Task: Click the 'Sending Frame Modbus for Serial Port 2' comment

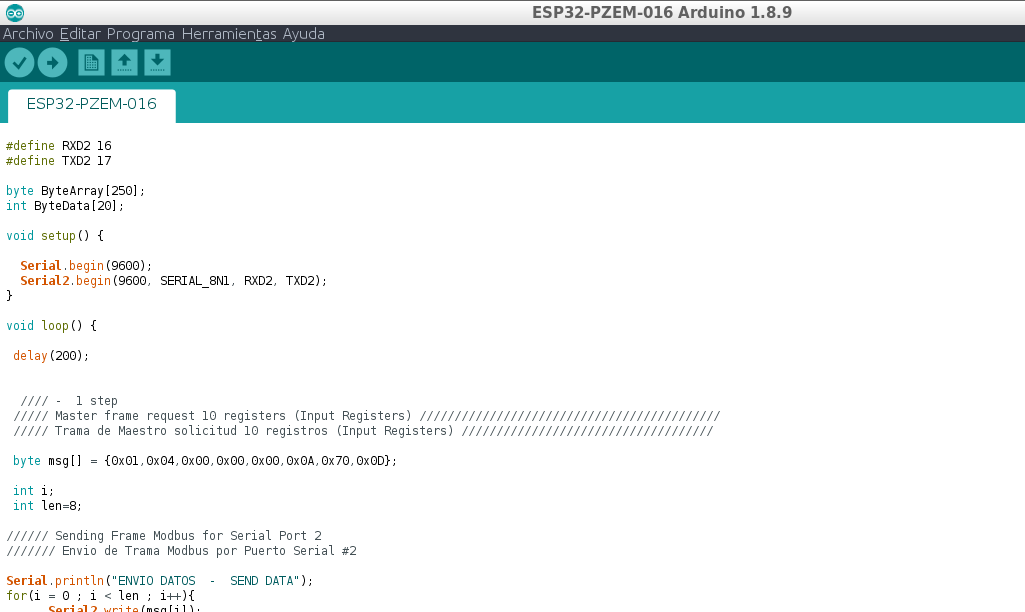Action: tap(164, 536)
